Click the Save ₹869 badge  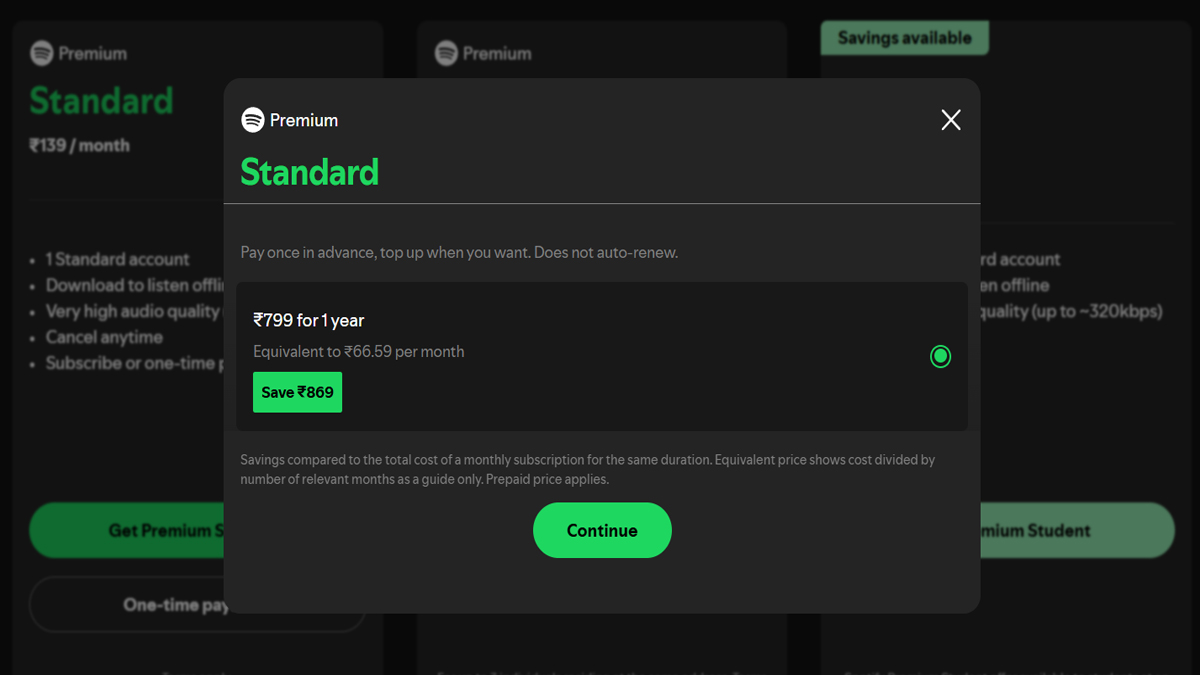tap(297, 392)
